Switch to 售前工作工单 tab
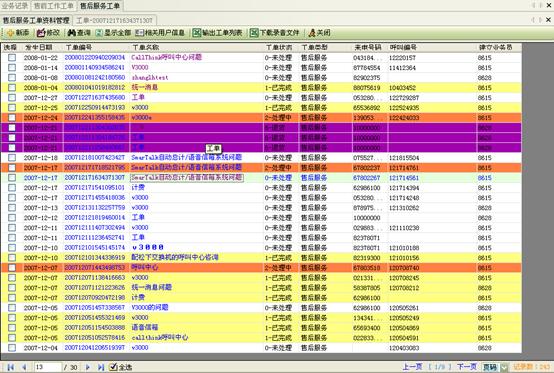The width and height of the screenshot is (554, 373). pyautogui.click(x=54, y=6)
